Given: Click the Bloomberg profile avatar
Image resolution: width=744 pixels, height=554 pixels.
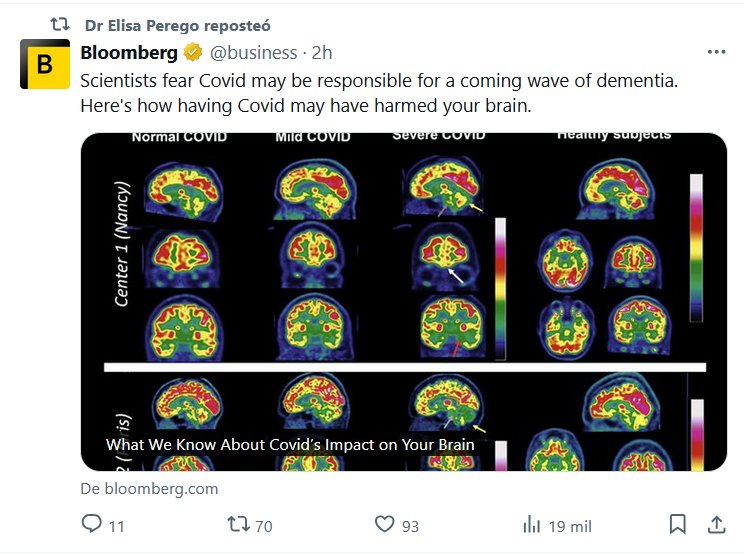Looking at the screenshot, I should tap(44, 66).
